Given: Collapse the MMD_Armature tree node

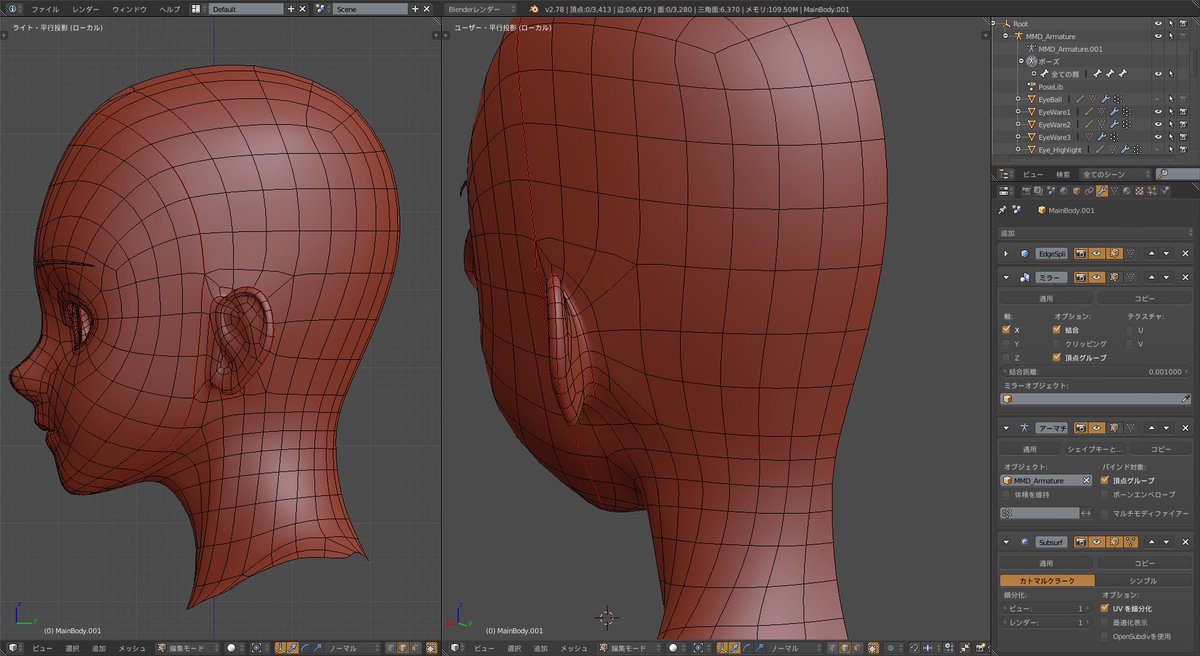Looking at the screenshot, I should coord(1007,36).
